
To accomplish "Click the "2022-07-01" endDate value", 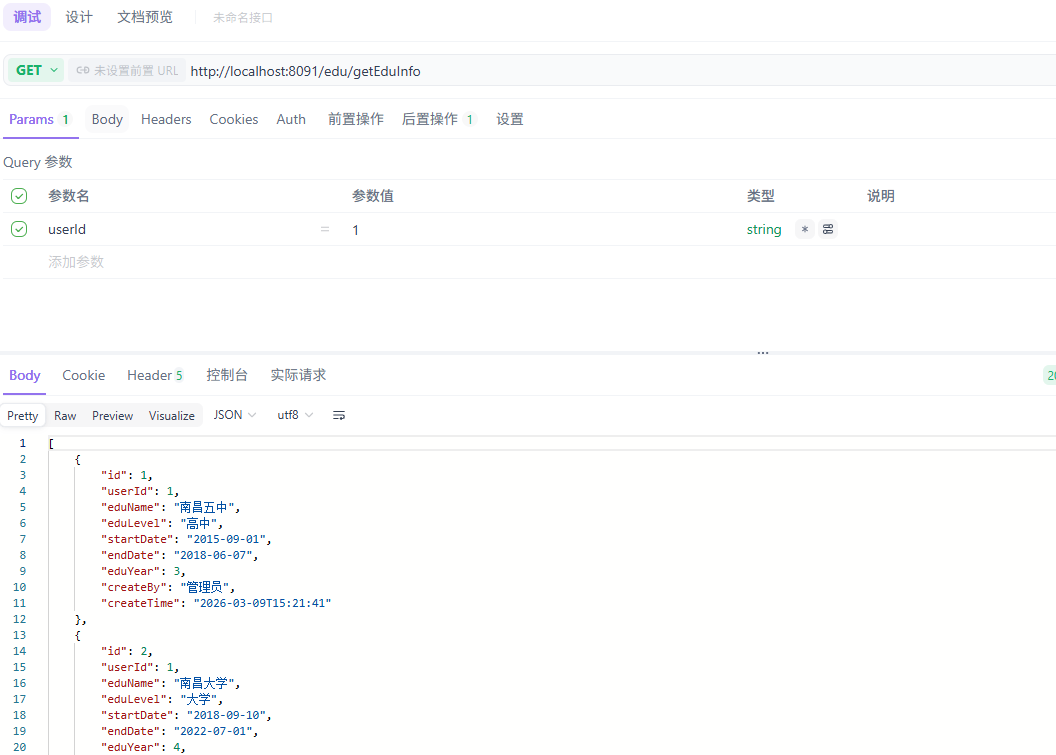I will [x=213, y=731].
